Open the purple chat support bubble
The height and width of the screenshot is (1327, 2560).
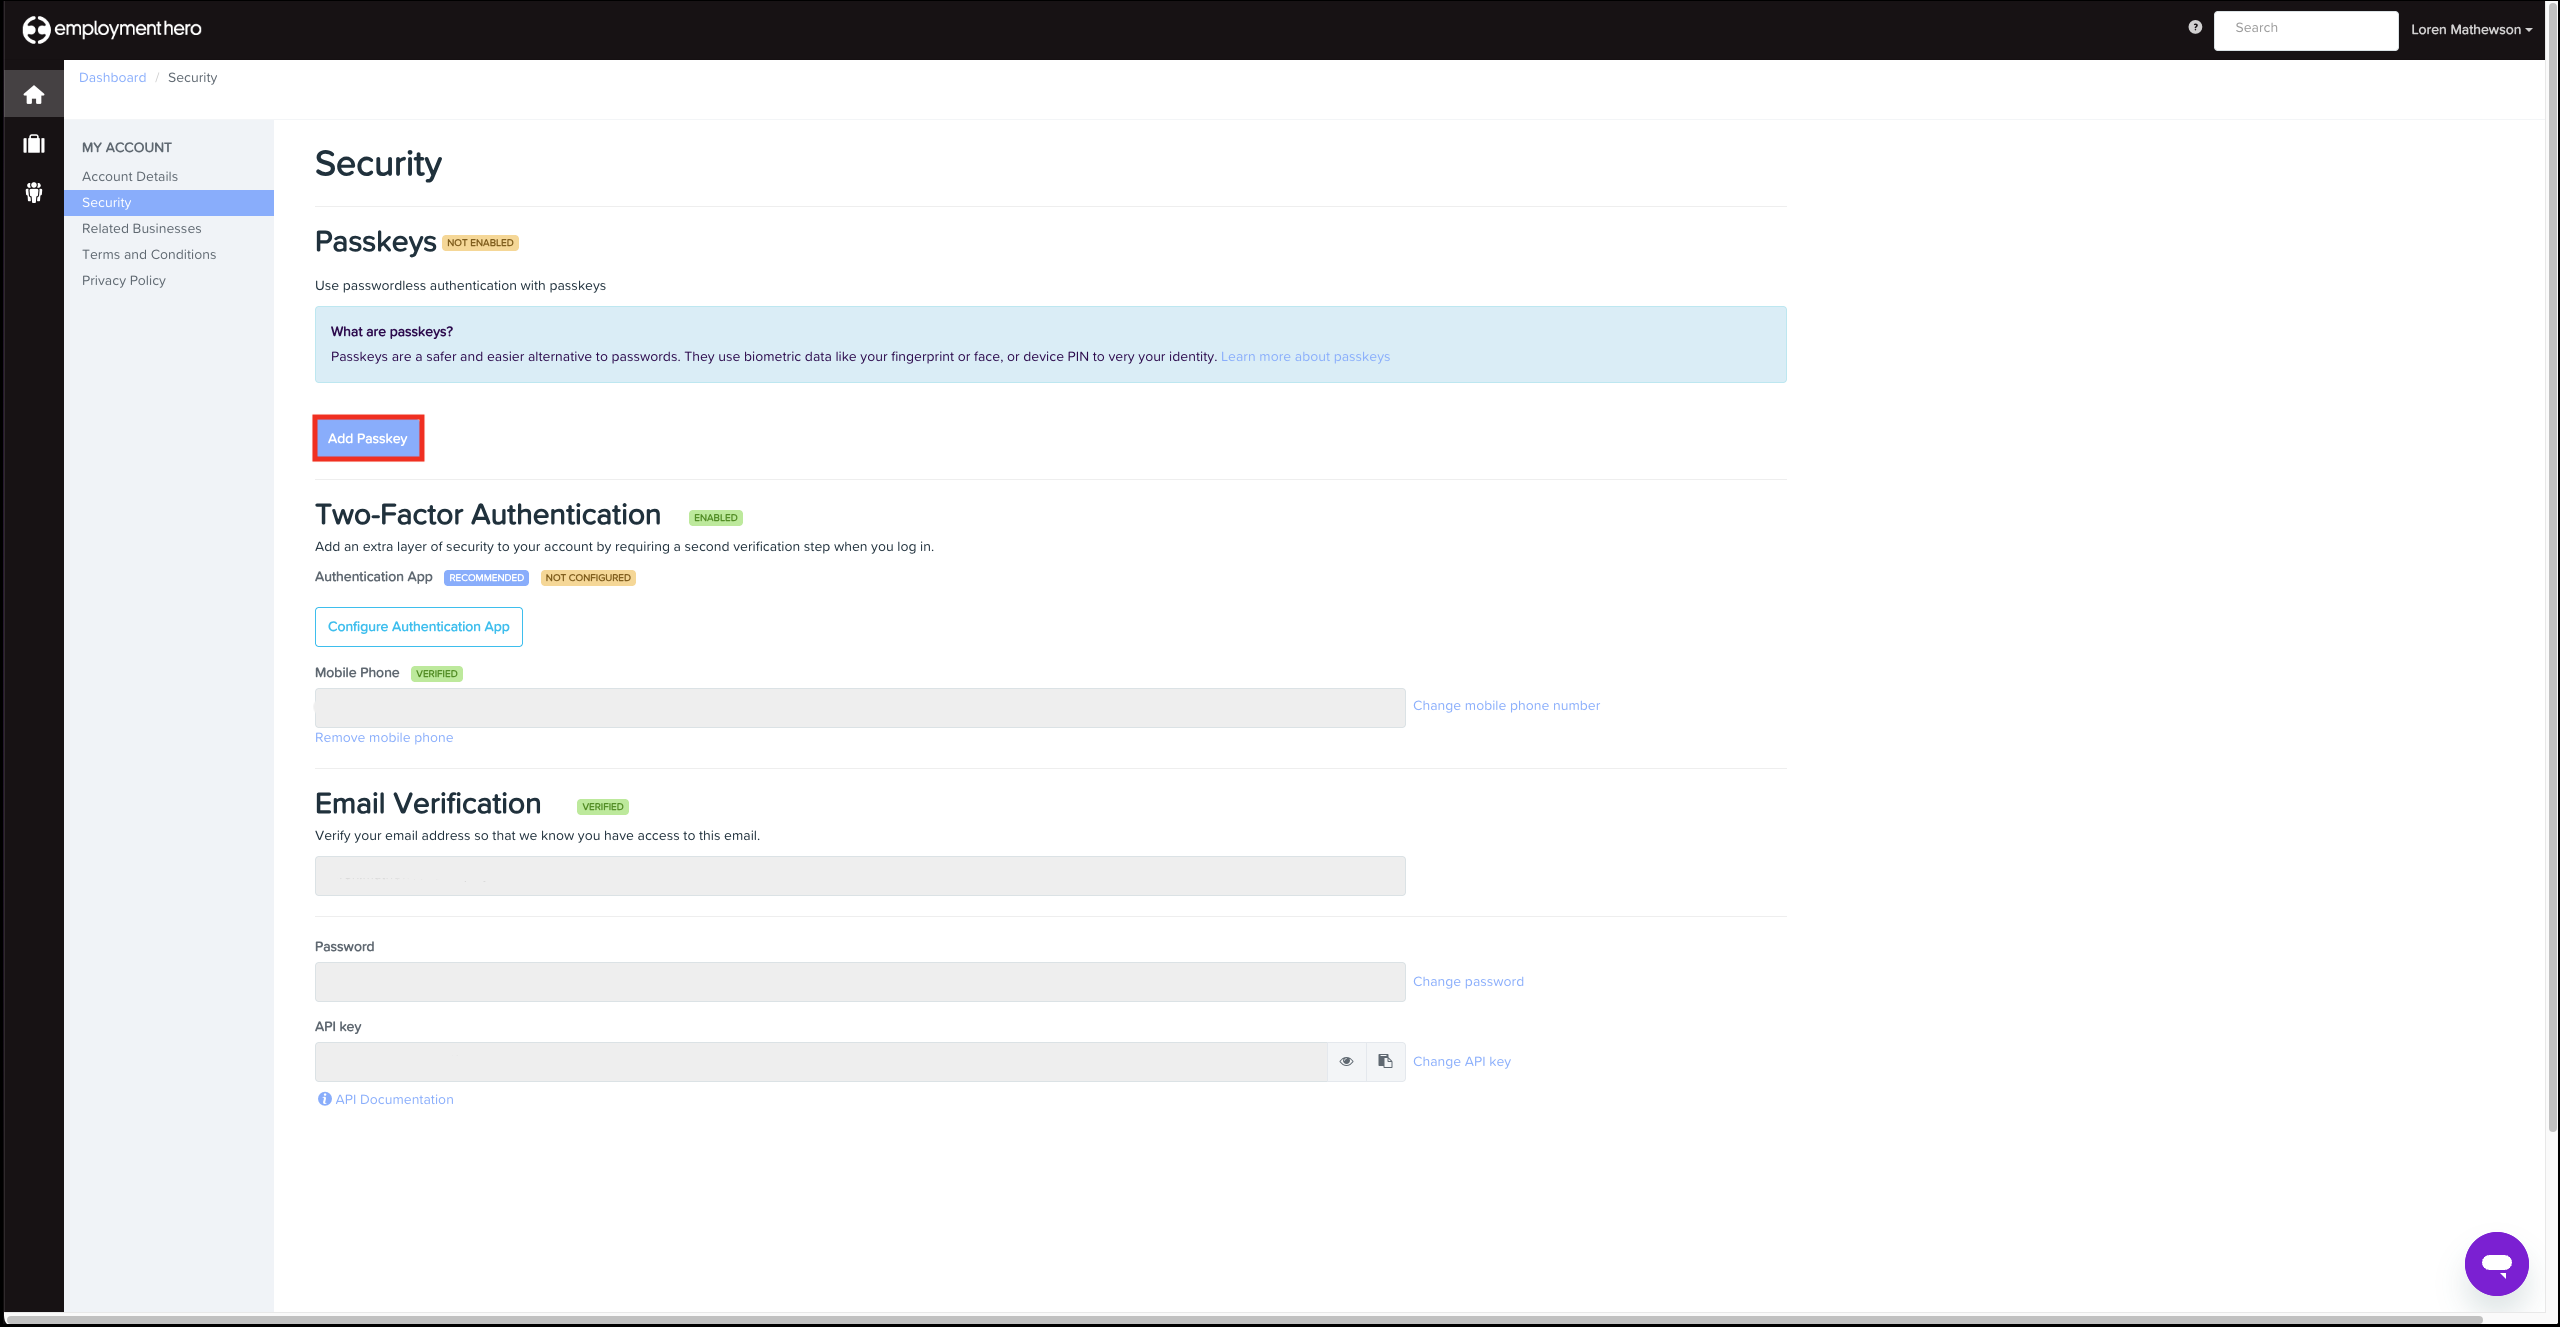click(2496, 1264)
